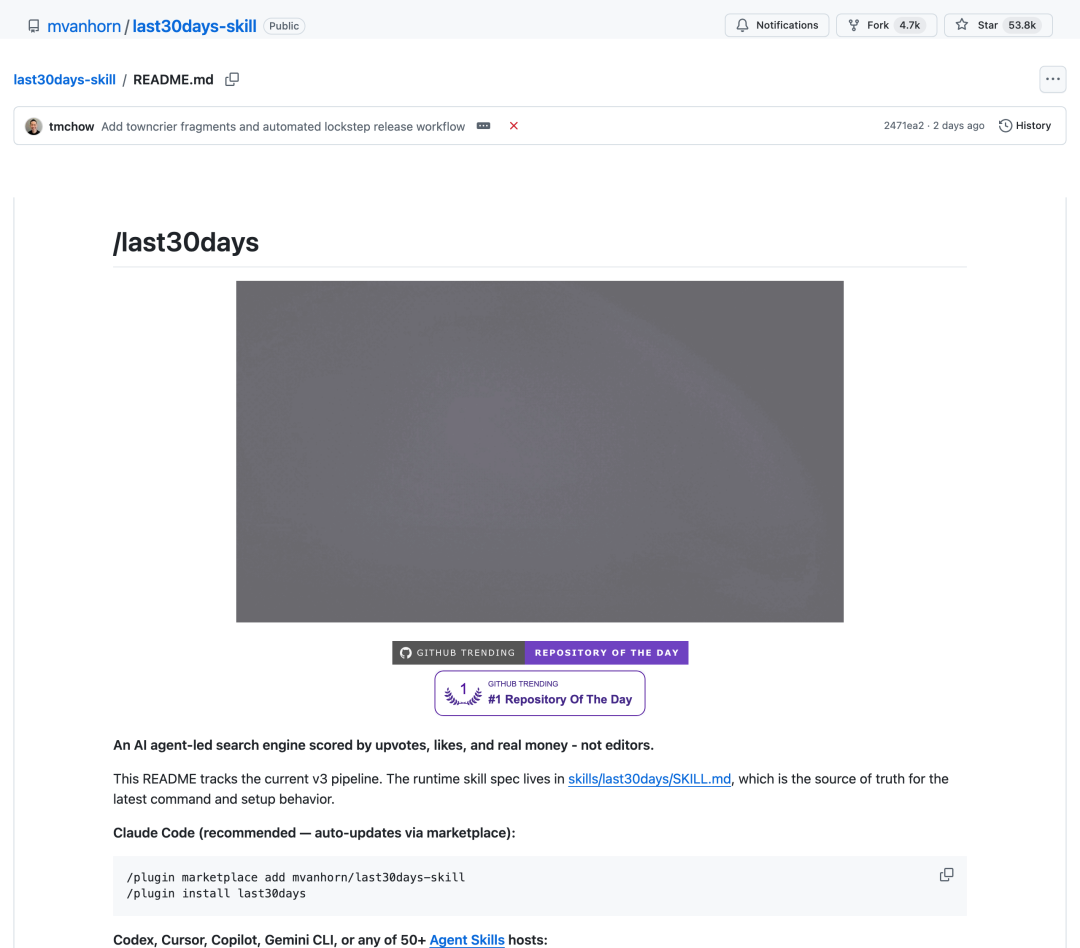Click the '/plugin install last30days' code line

pyautogui.click(x=216, y=894)
